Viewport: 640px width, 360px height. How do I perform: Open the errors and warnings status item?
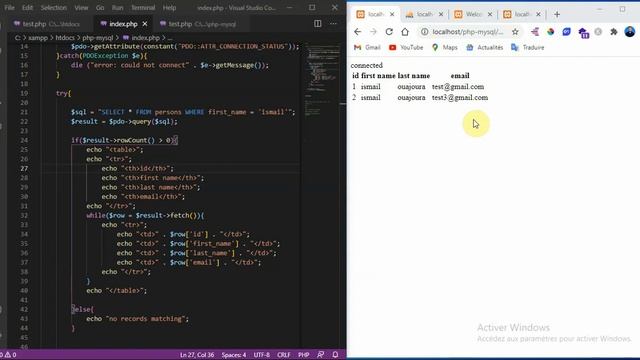tap(8, 355)
